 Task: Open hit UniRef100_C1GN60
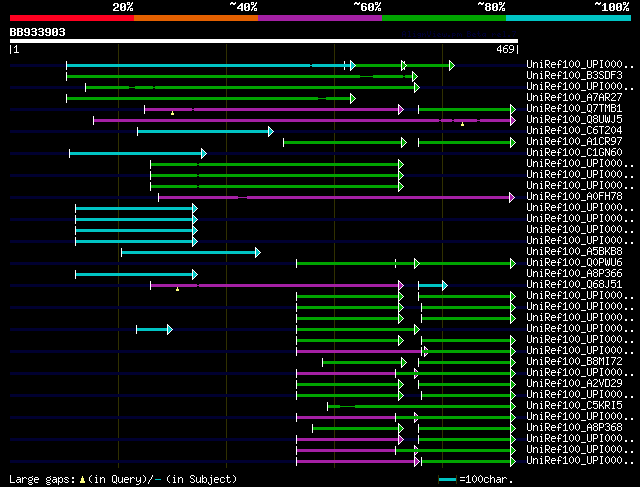574,152
